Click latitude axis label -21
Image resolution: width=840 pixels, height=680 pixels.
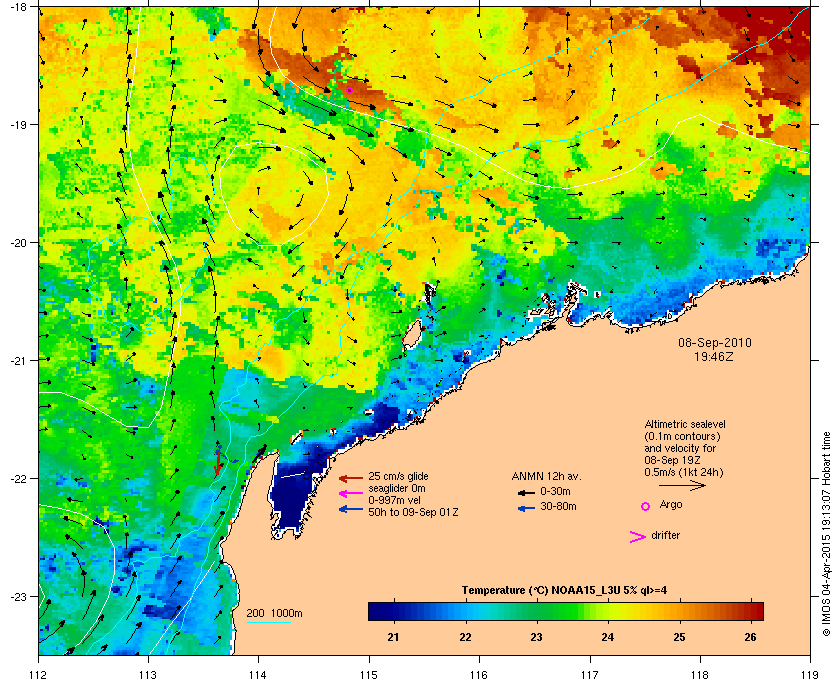pyautogui.click(x=18, y=360)
